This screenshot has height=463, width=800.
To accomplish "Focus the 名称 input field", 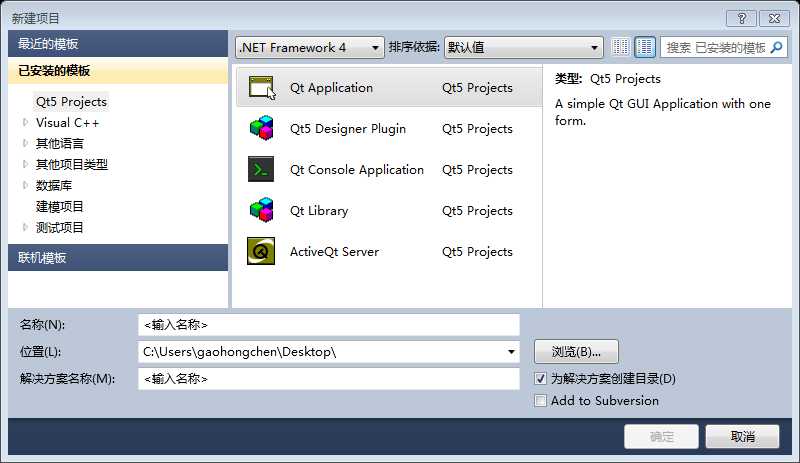I will pyautogui.click(x=329, y=325).
